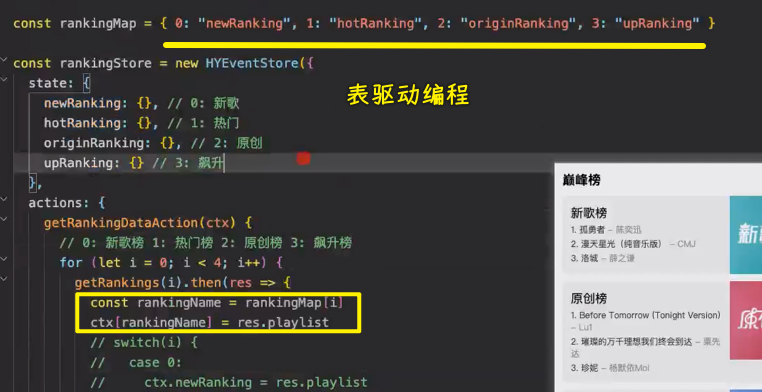Click the HYEventStore class name

click(x=252, y=64)
